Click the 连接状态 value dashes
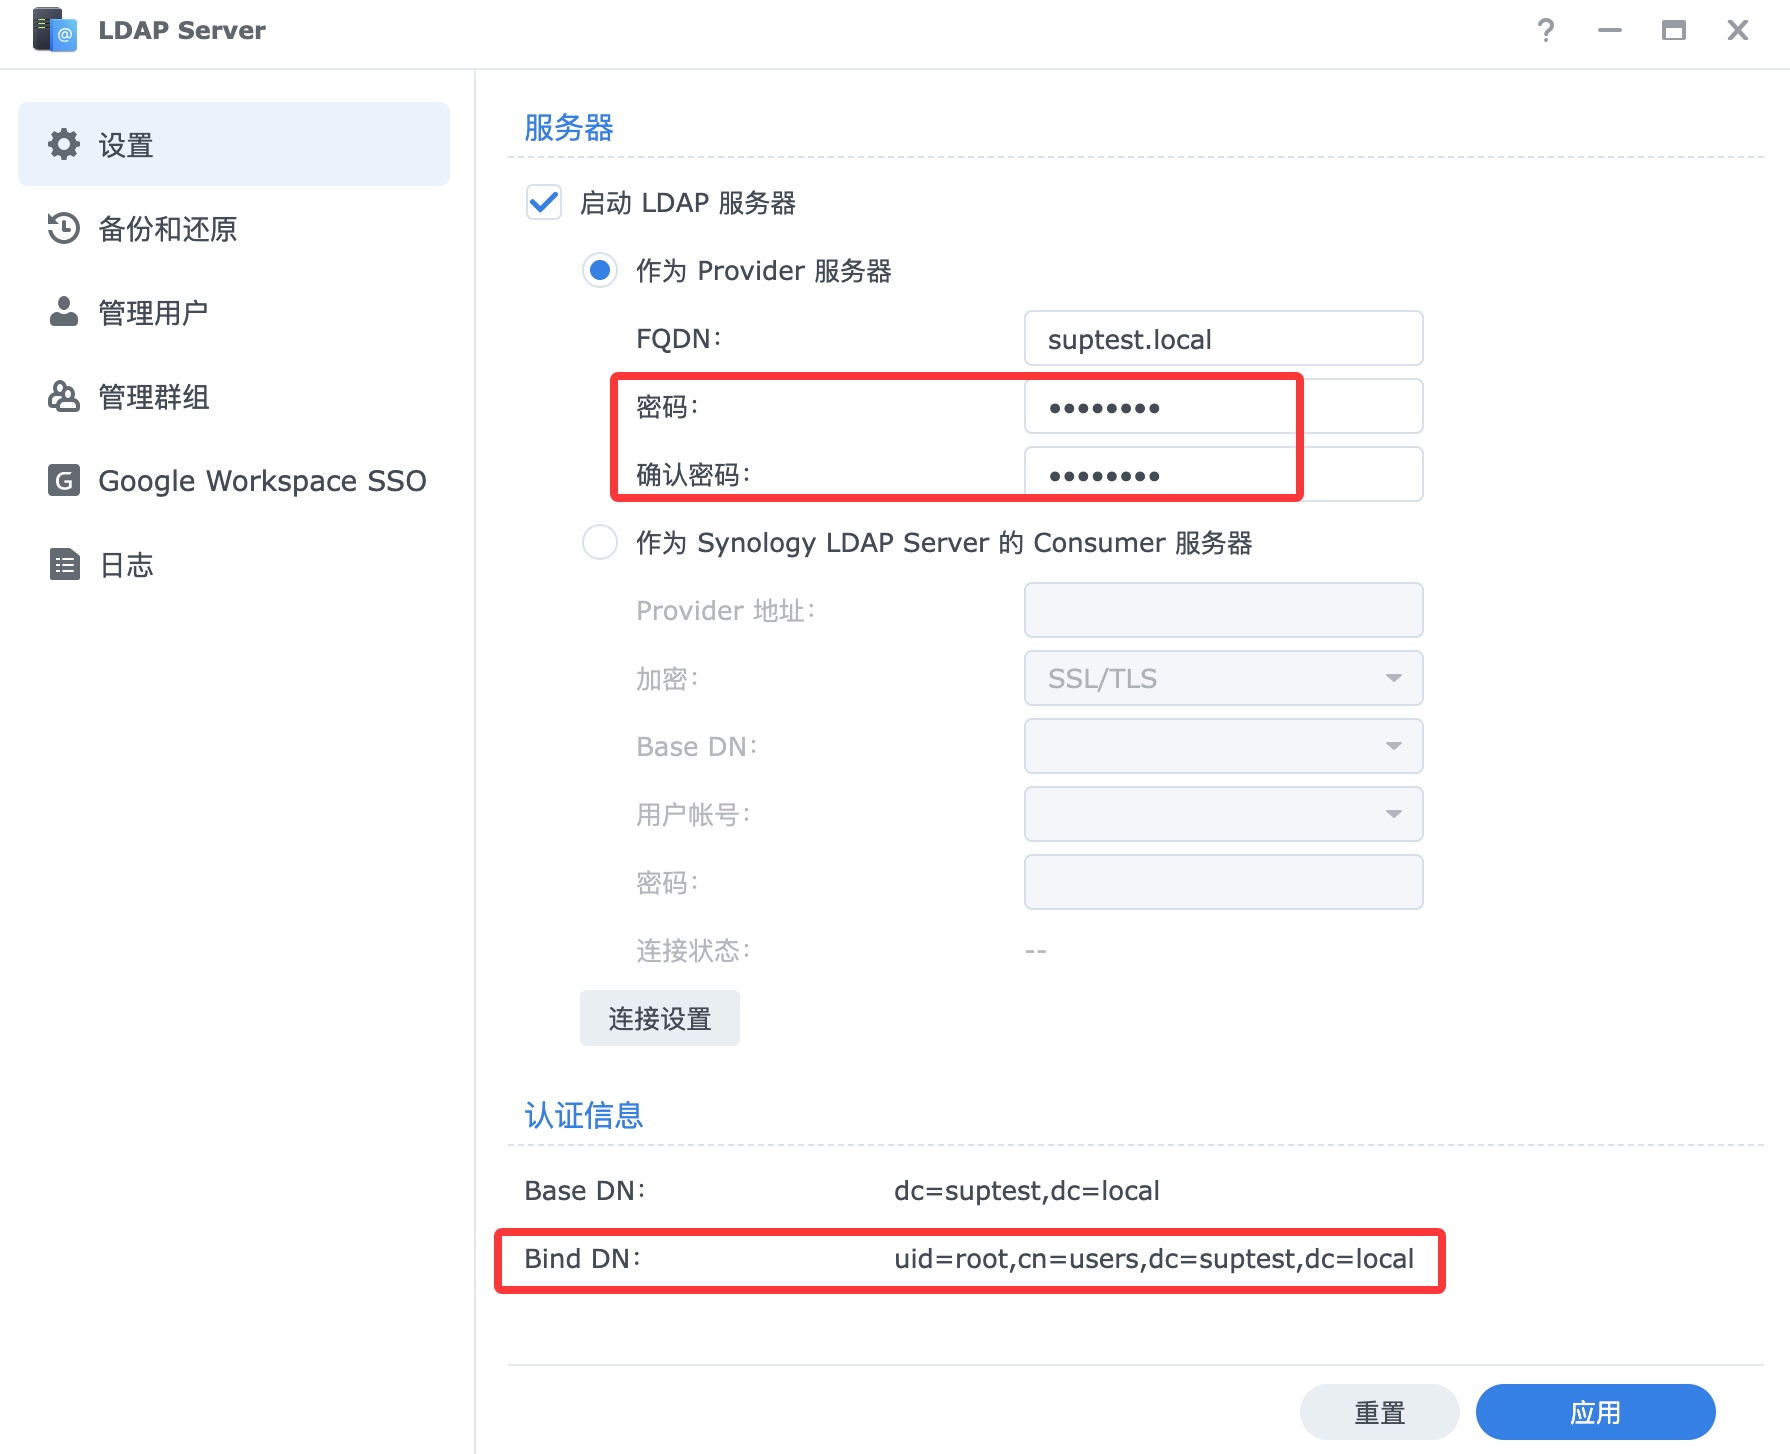Image resolution: width=1790 pixels, height=1454 pixels. pyautogui.click(x=1036, y=951)
